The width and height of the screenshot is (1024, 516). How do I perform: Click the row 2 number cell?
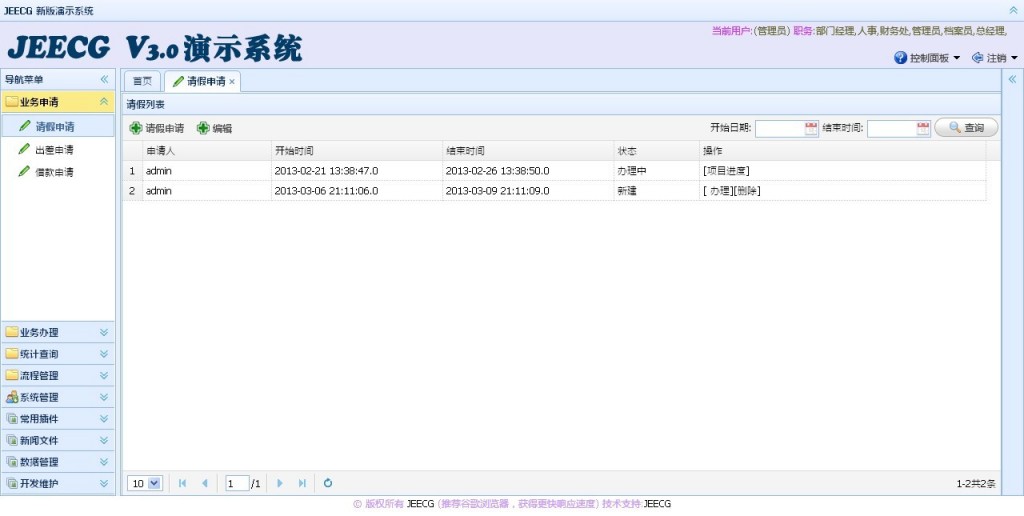[132, 191]
